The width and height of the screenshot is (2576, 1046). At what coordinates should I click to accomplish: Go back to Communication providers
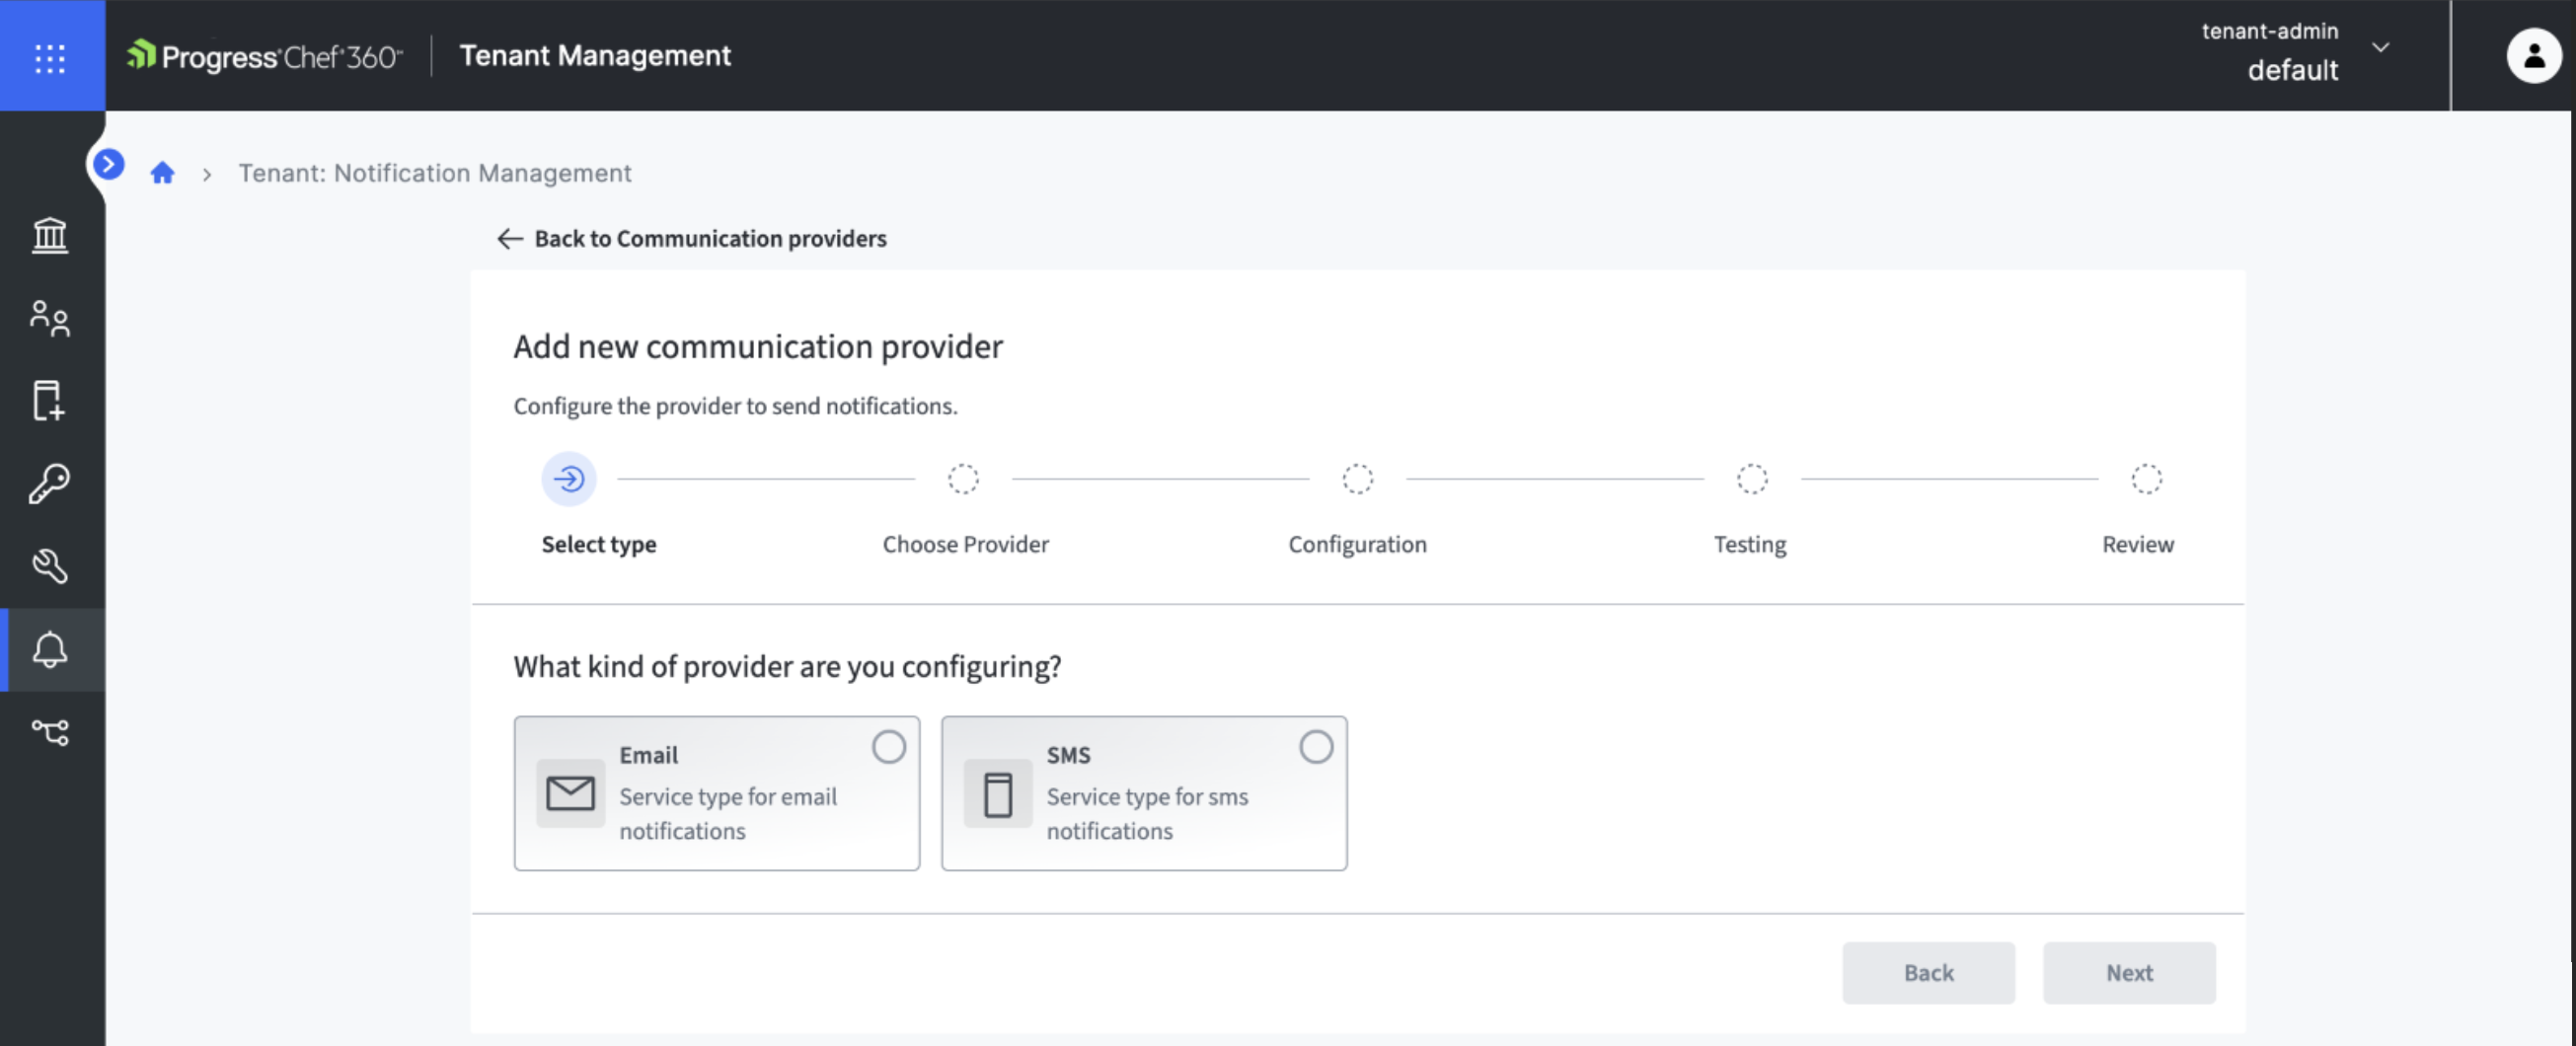click(692, 238)
